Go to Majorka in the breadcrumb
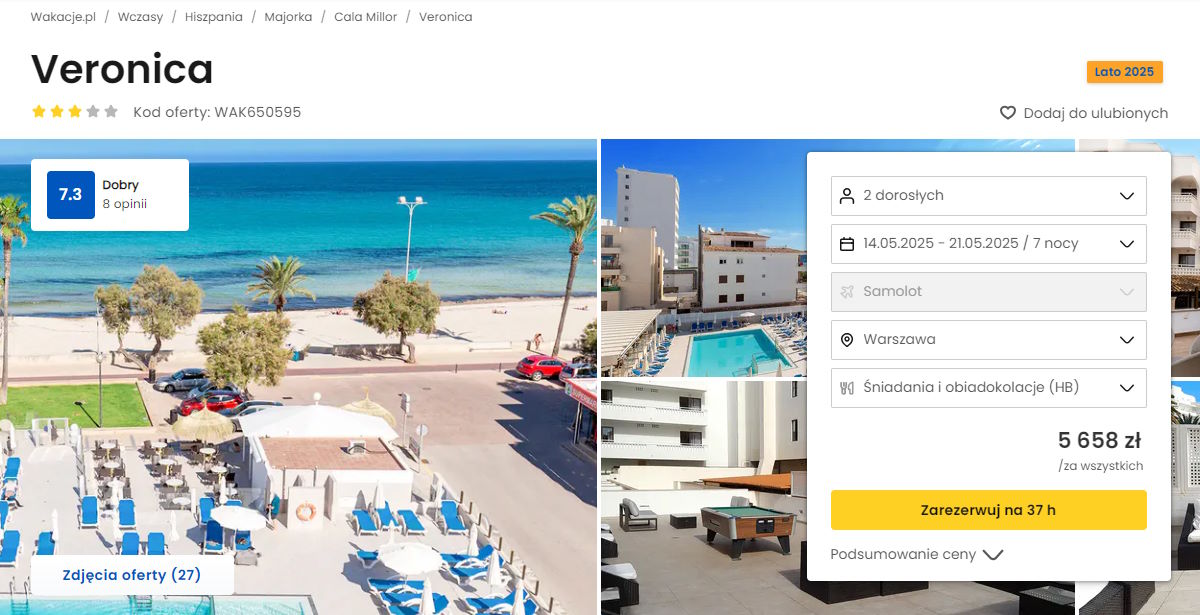 [x=288, y=17]
